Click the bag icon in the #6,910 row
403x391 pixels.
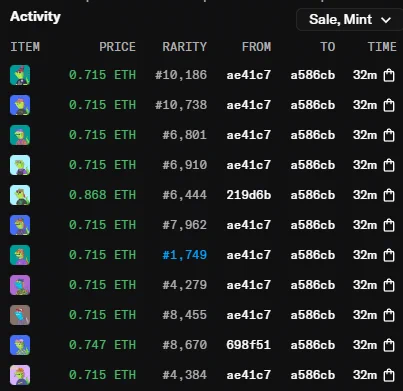pos(389,165)
